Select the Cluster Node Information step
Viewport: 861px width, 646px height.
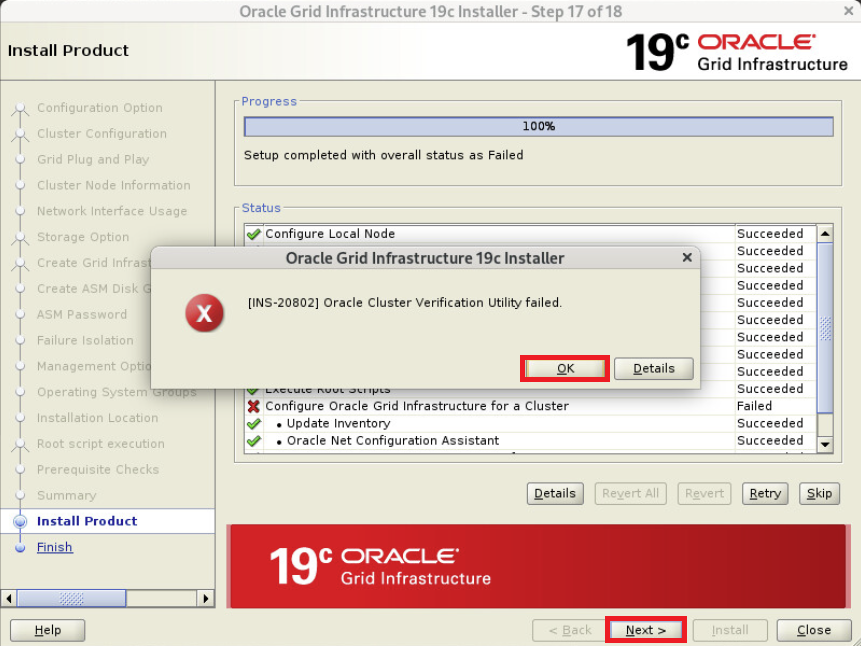[x=114, y=185]
